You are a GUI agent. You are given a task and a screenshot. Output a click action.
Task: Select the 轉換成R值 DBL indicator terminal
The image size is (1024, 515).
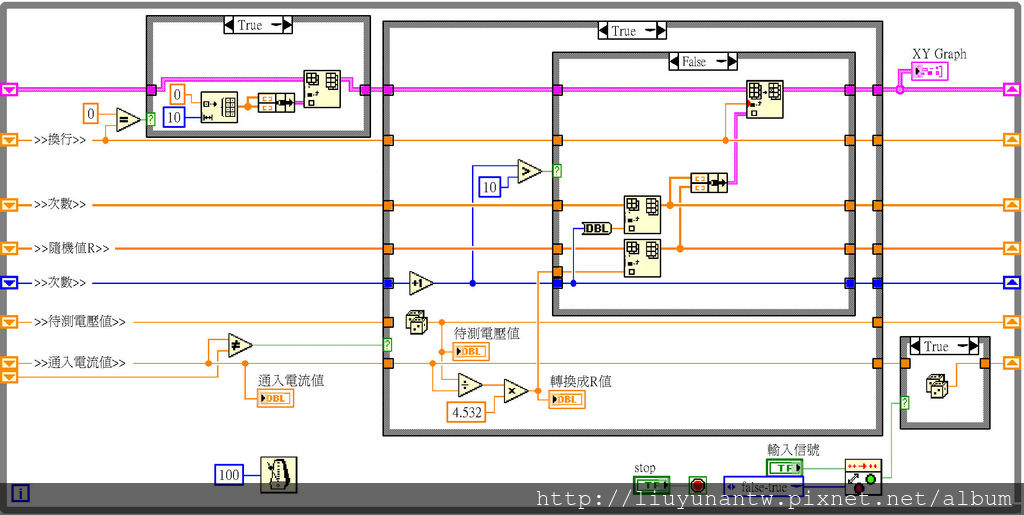coord(567,399)
